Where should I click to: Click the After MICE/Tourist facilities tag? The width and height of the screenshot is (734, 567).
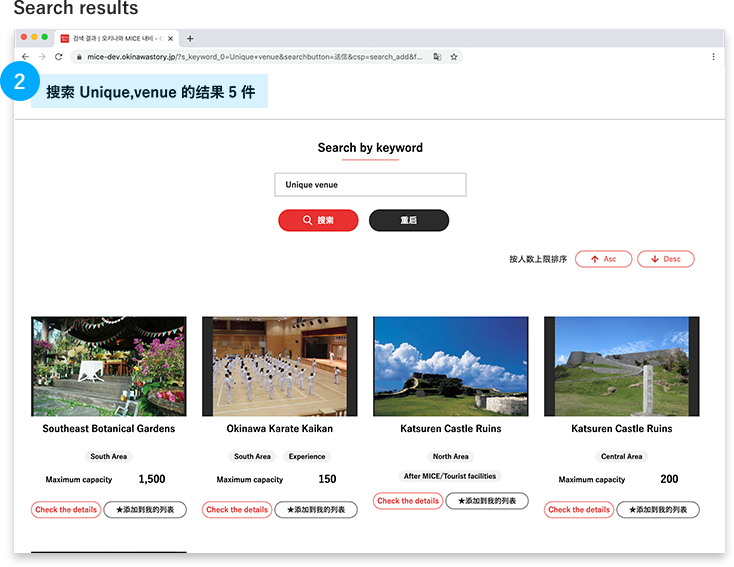pos(450,476)
